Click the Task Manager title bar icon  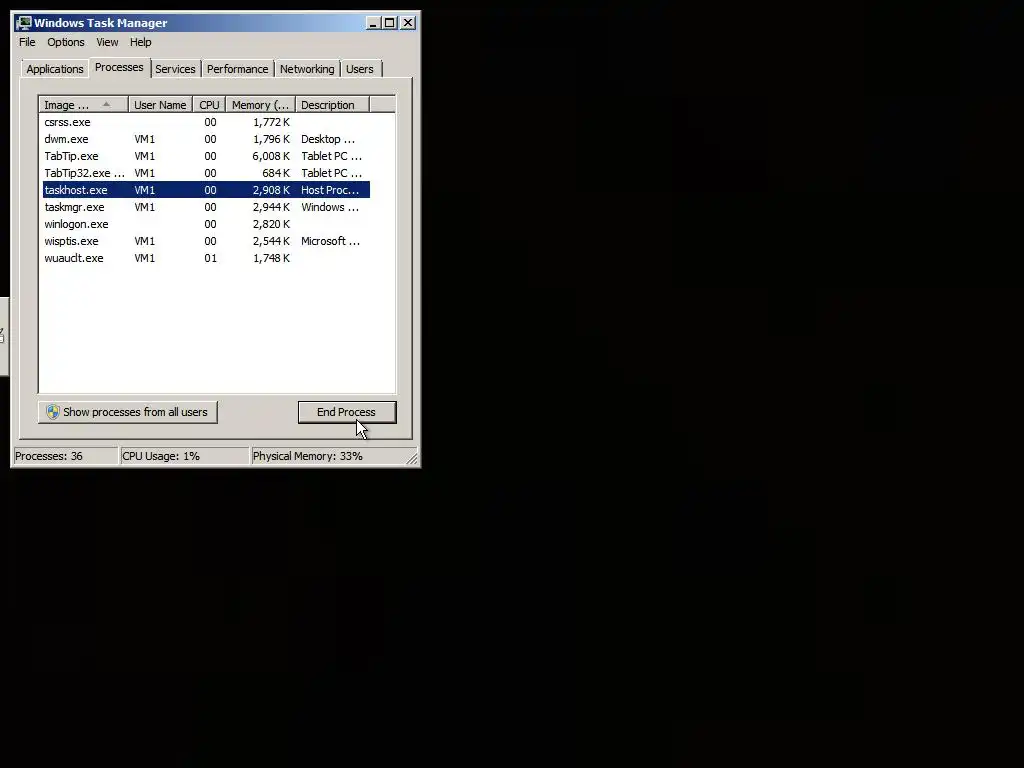coord(24,23)
